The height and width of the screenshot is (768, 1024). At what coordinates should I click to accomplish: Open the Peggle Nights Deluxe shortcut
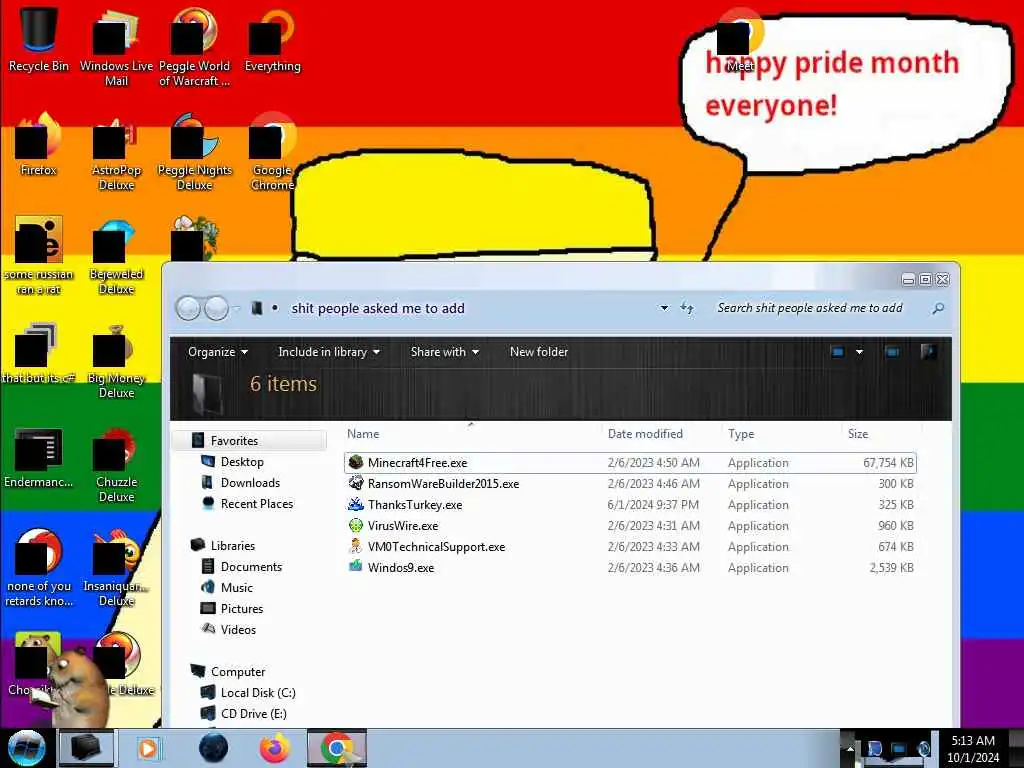tap(195, 152)
